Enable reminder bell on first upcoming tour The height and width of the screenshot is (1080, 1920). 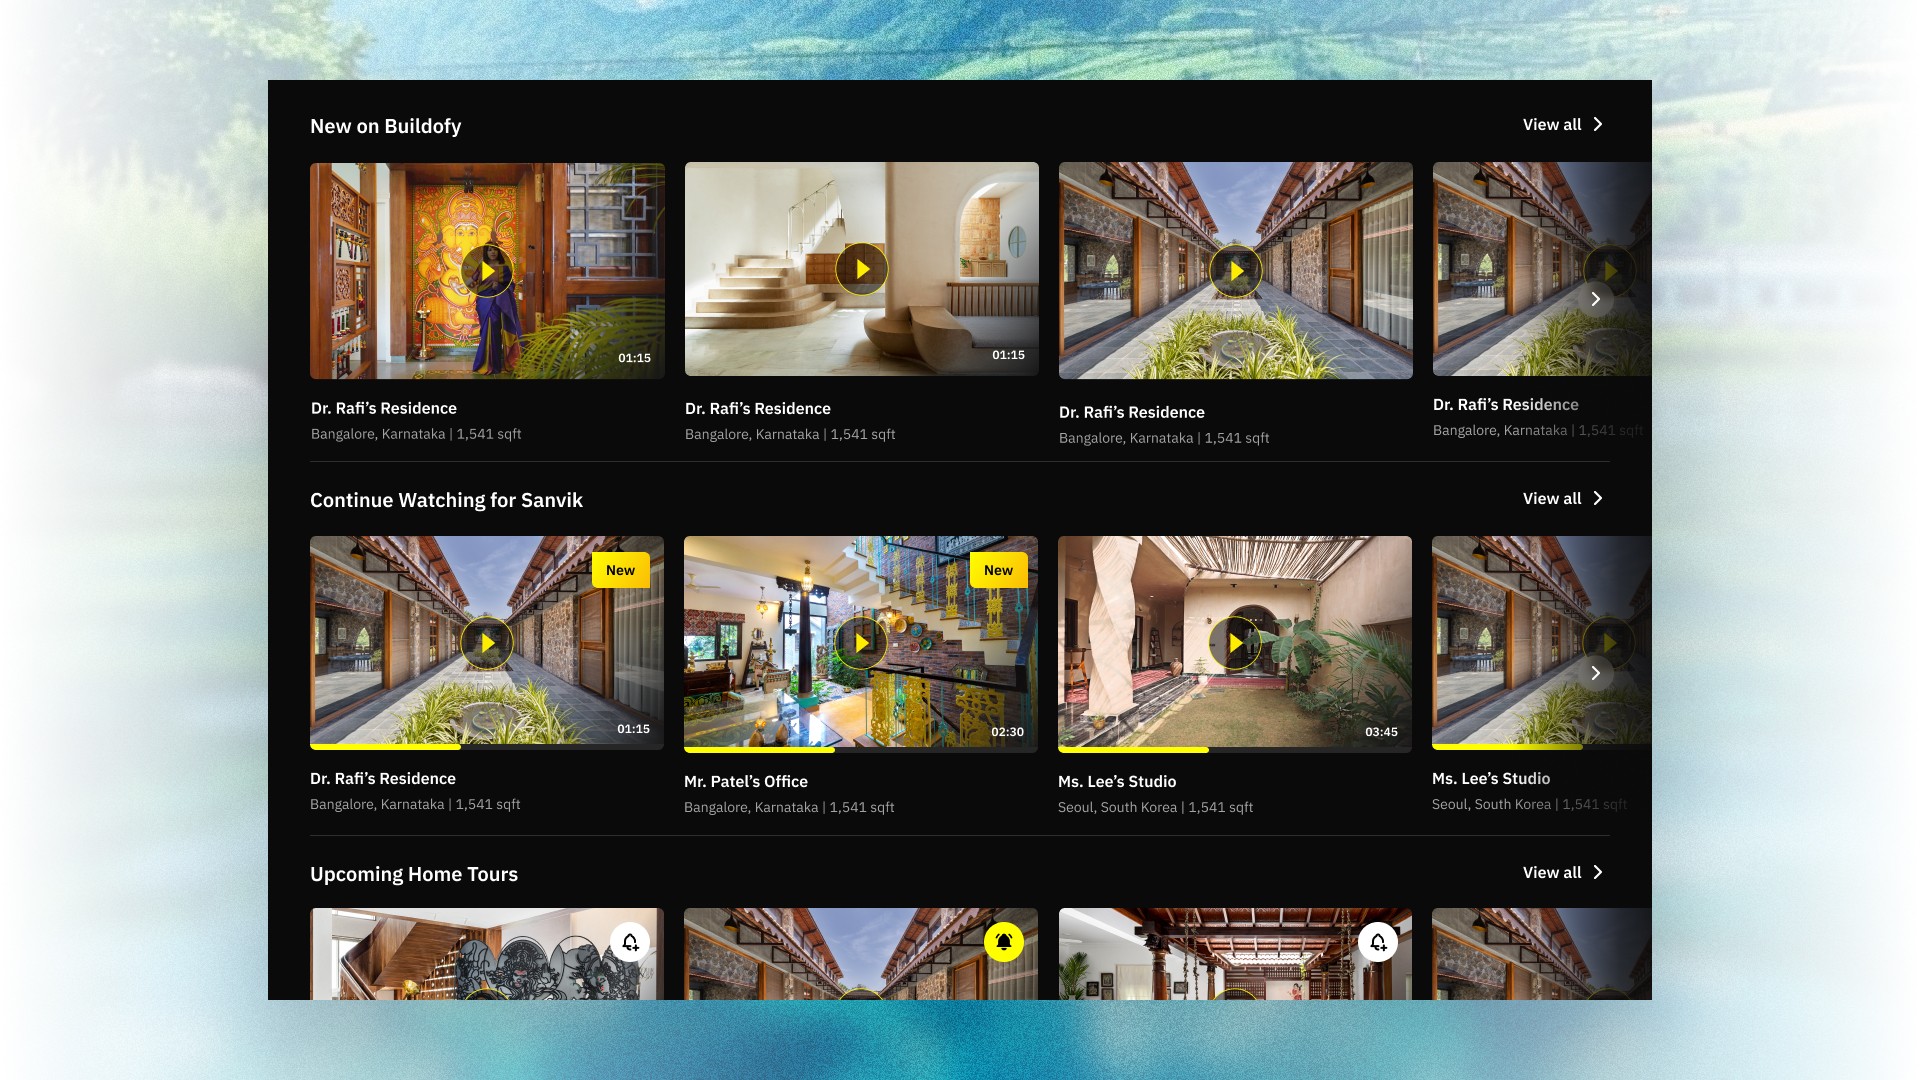click(x=630, y=942)
